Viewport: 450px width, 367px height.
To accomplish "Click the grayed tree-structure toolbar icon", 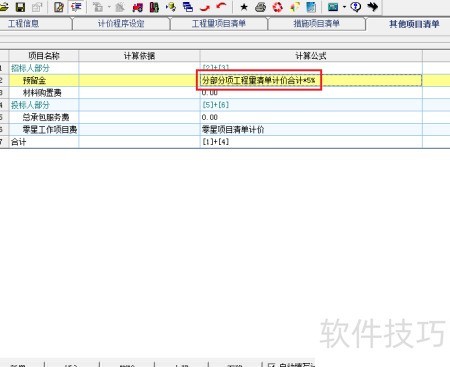I will (x=98, y=7).
